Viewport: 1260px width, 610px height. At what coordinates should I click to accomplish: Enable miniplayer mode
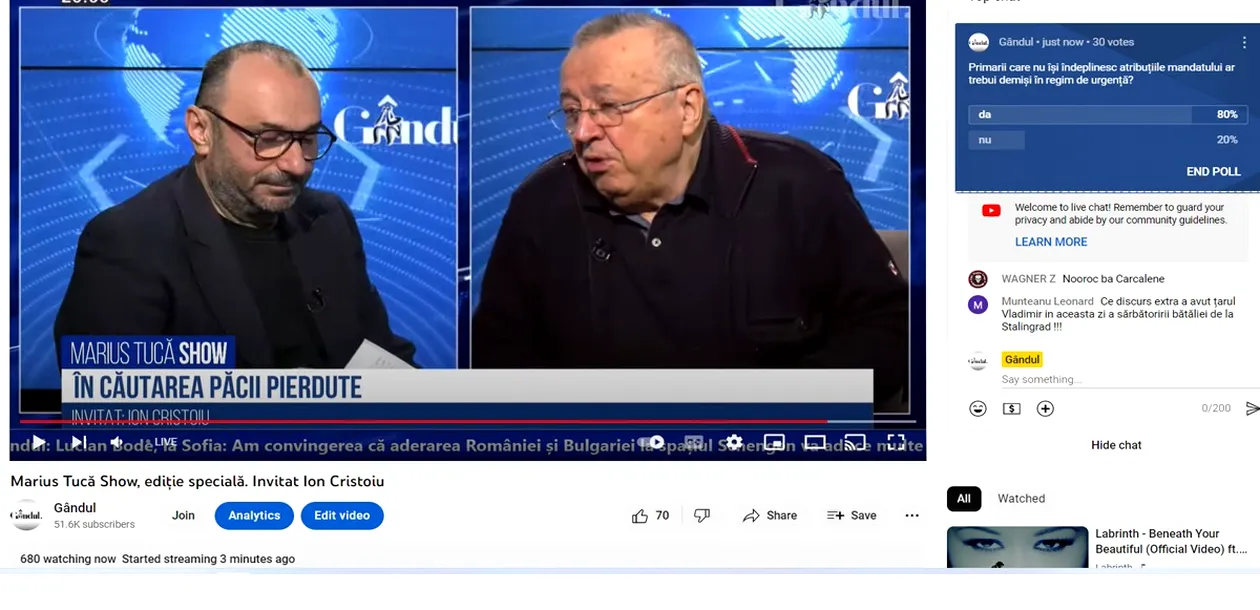click(x=774, y=442)
